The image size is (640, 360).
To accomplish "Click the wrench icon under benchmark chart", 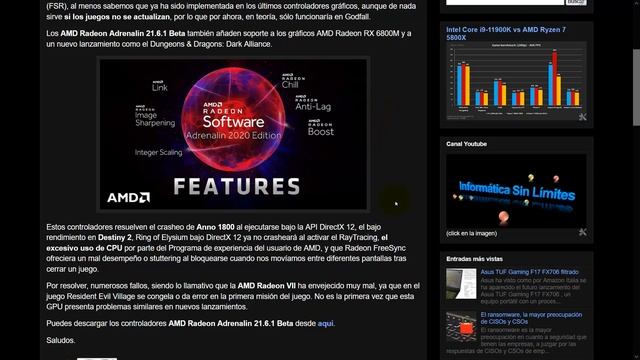I will [582, 117].
